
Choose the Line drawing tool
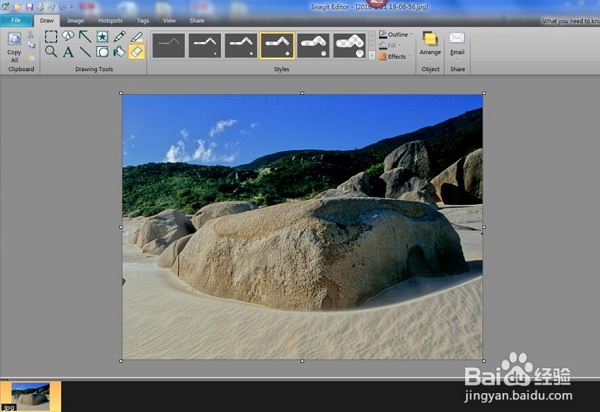tap(85, 52)
